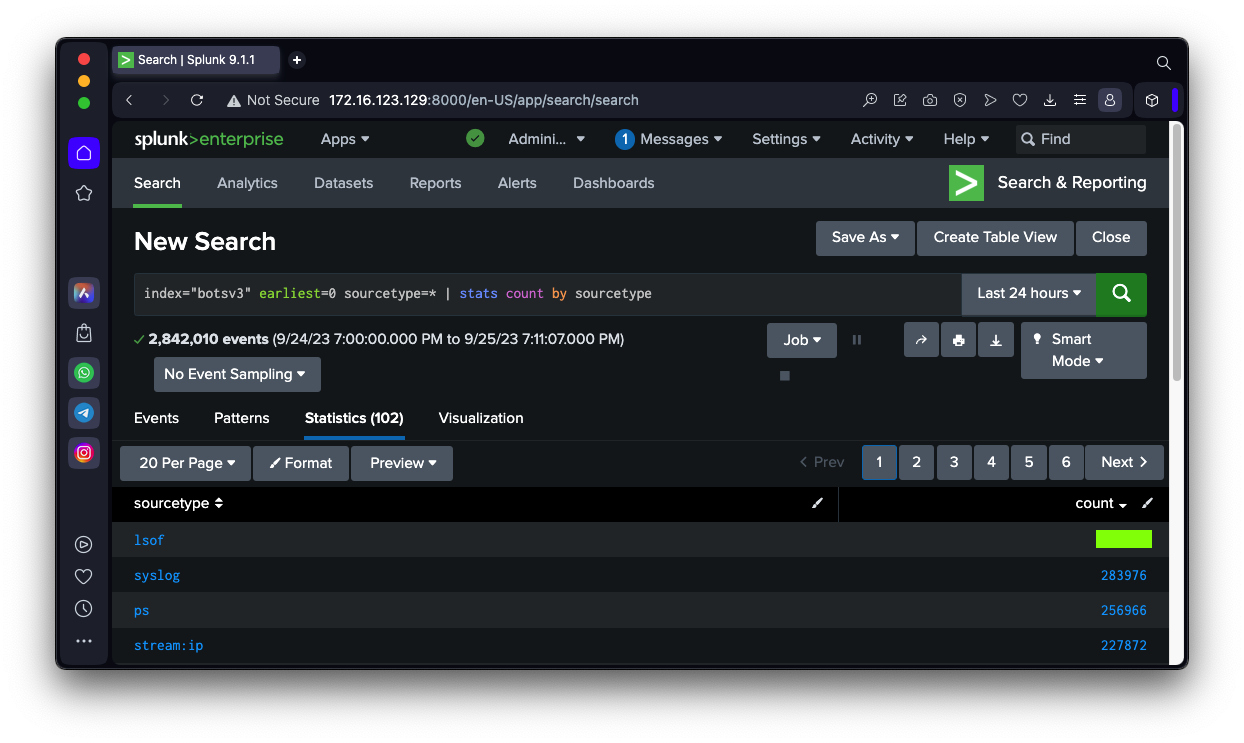
Task: Change the Smart Mode search mode
Action: click(1084, 350)
